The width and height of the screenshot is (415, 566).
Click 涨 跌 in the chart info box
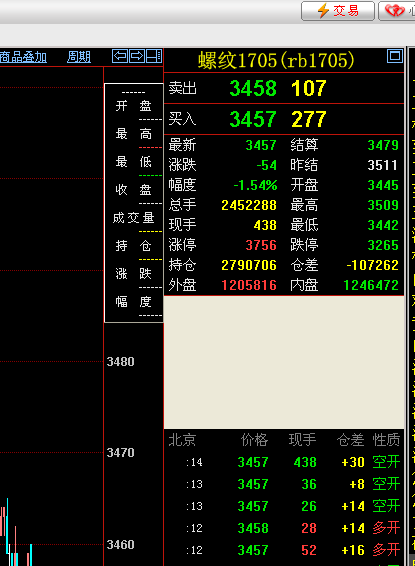[134, 274]
